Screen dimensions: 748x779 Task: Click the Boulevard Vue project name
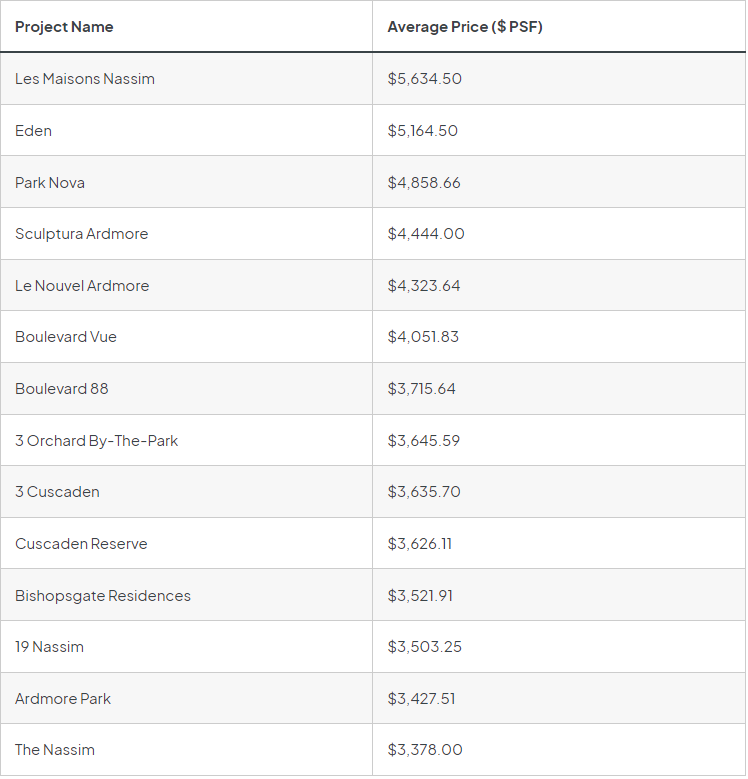[x=66, y=337]
